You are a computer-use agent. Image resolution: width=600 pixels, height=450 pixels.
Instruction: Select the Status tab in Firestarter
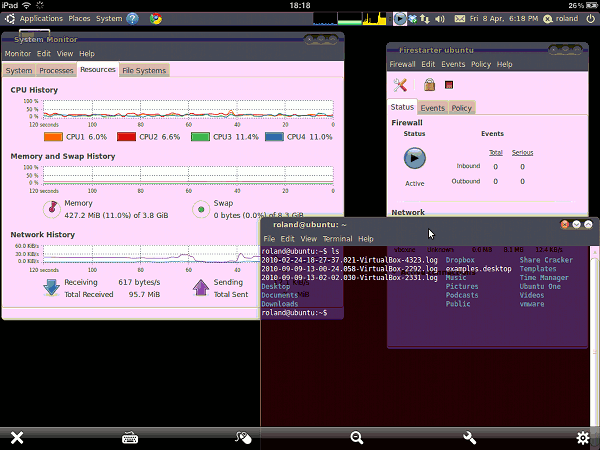tap(402, 107)
